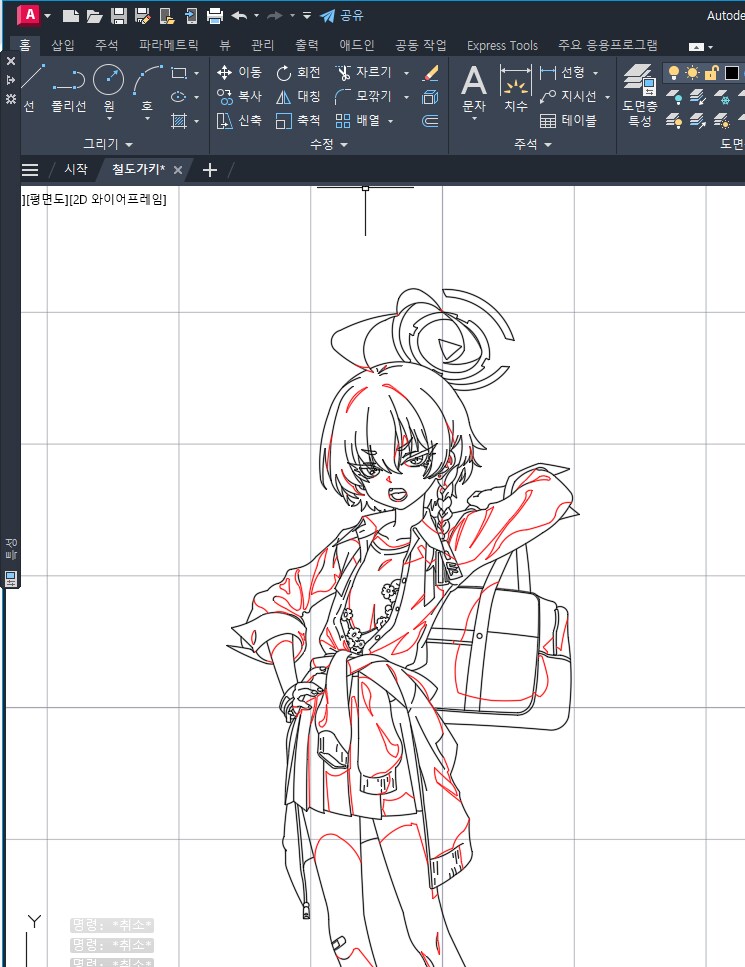Open the 지시선 leader dropdown arrow
The image size is (745, 967).
tap(607, 97)
